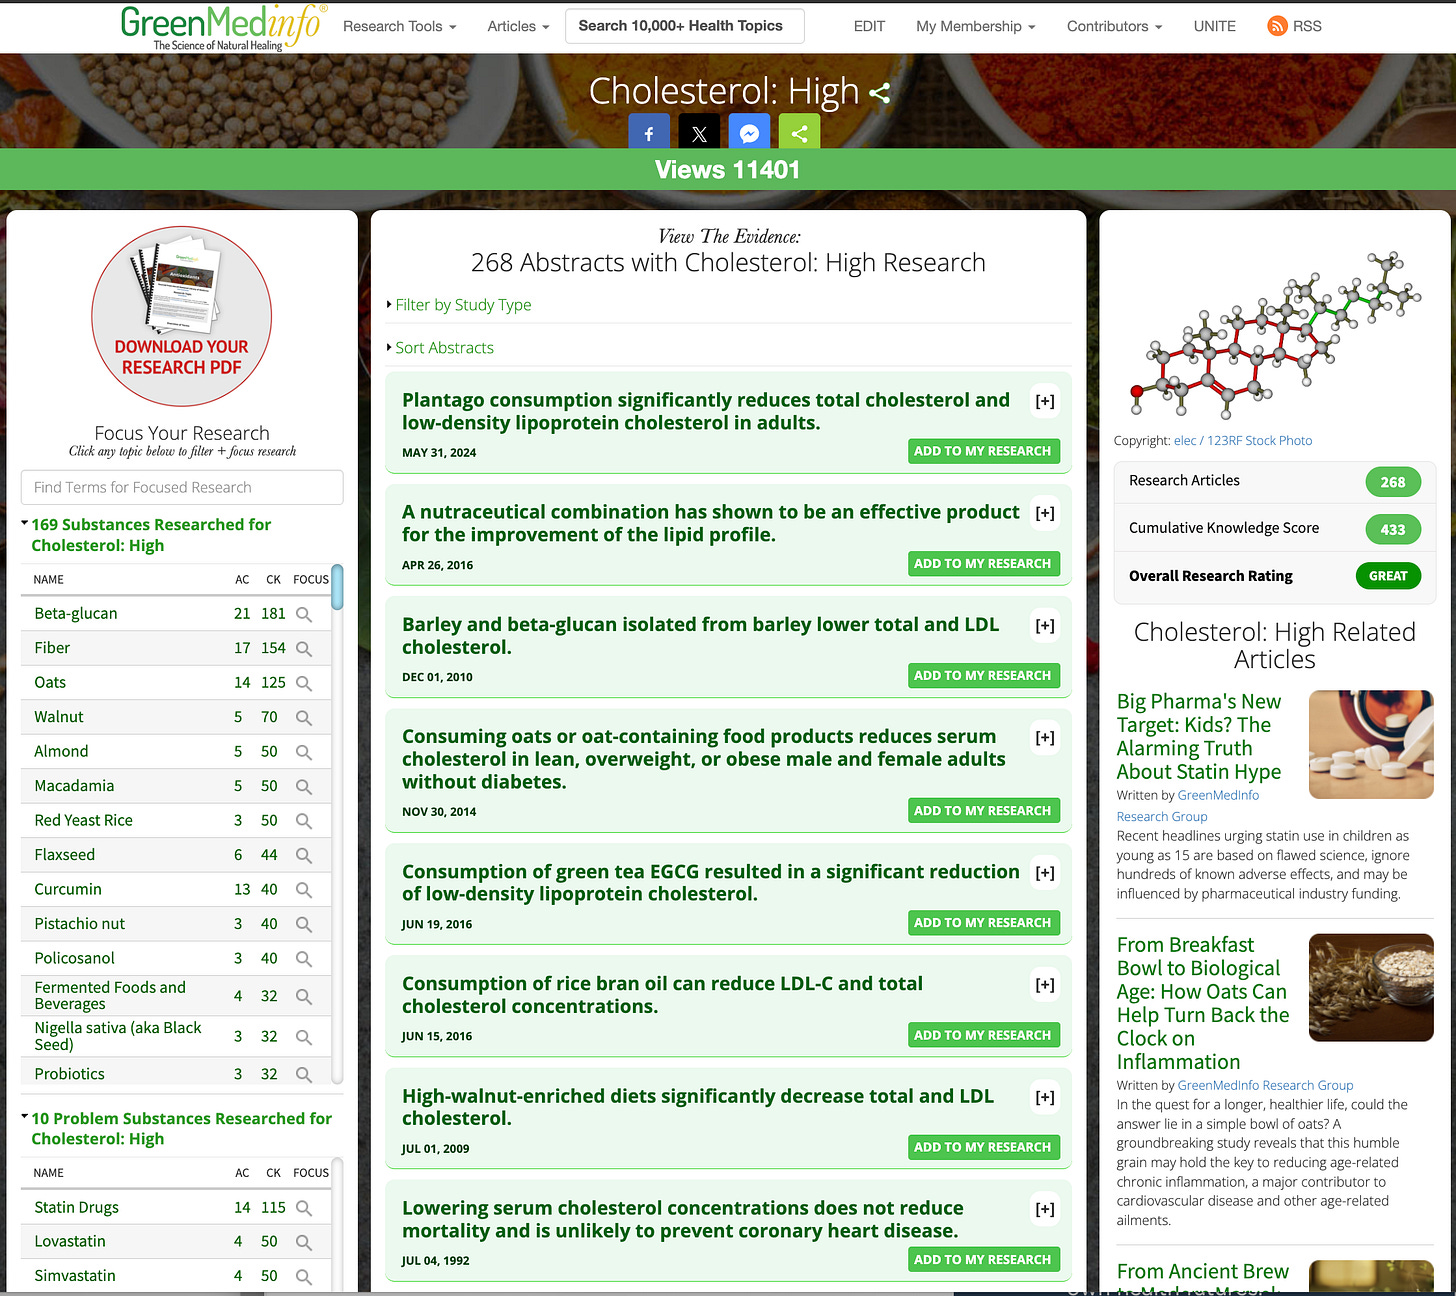This screenshot has height=1296, width=1456.
Task: Click the GREAT research rating badge
Action: point(1388,576)
